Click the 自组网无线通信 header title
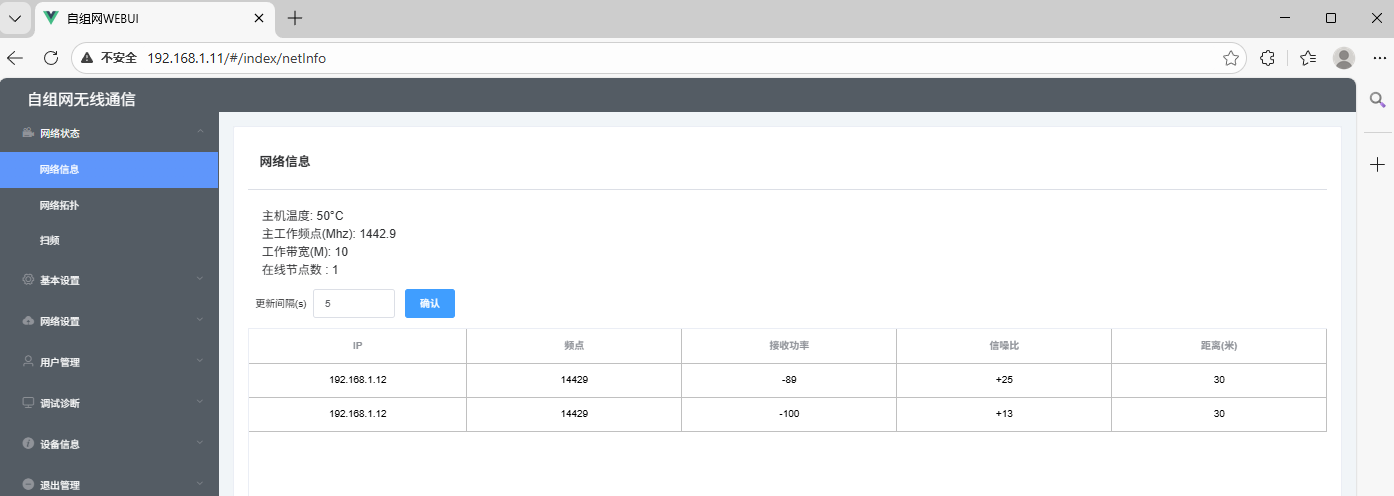 [81, 99]
